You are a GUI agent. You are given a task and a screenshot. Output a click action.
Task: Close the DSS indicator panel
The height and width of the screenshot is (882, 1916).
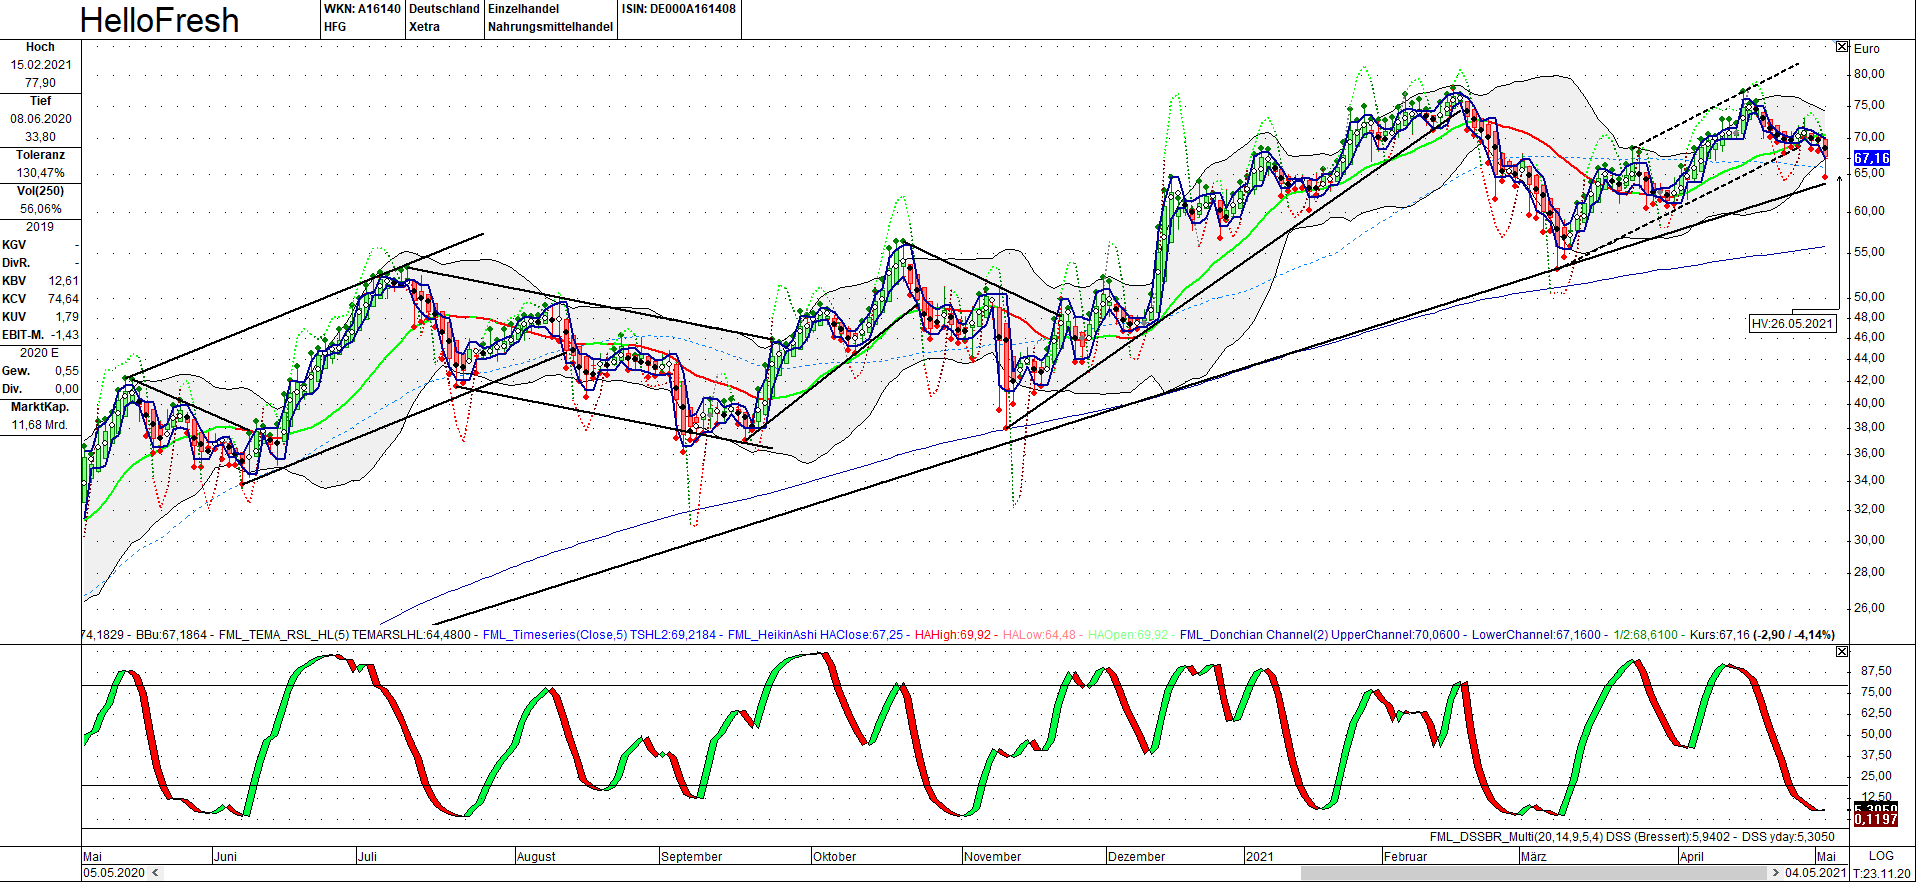[1842, 651]
